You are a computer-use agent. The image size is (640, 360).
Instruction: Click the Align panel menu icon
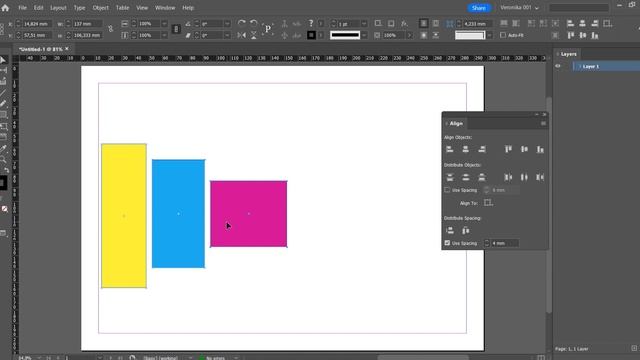[543, 123]
